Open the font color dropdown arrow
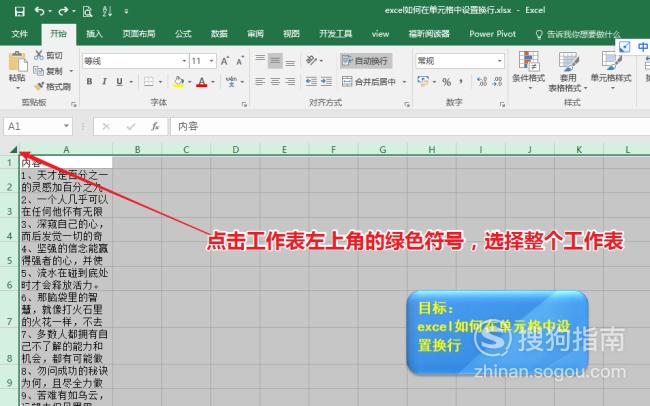The width and height of the screenshot is (650, 406). point(213,82)
